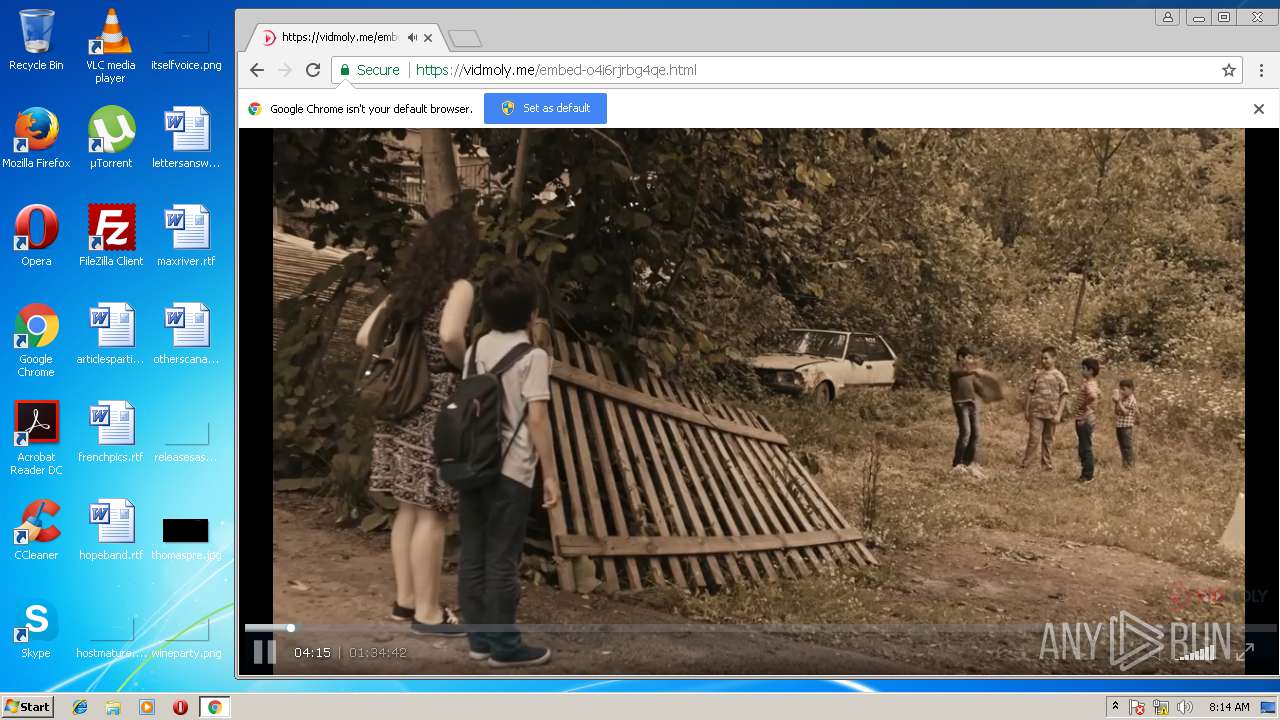Adjust the video player volume bars
1280x720 pixels.
tap(1197, 652)
